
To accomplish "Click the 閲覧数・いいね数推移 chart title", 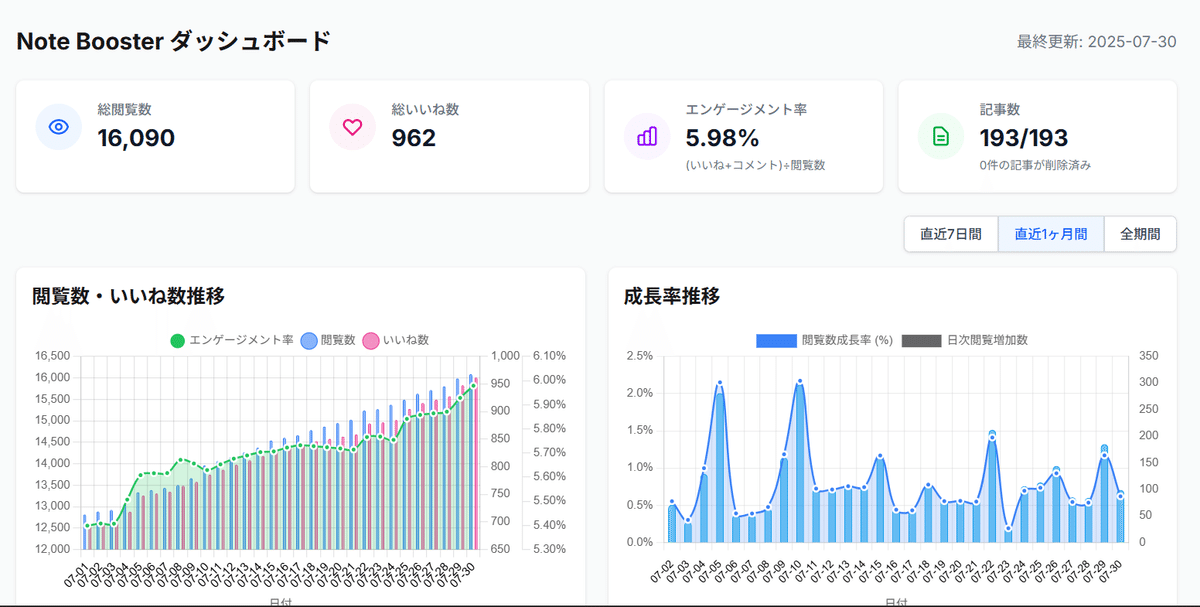I will 126,296.
